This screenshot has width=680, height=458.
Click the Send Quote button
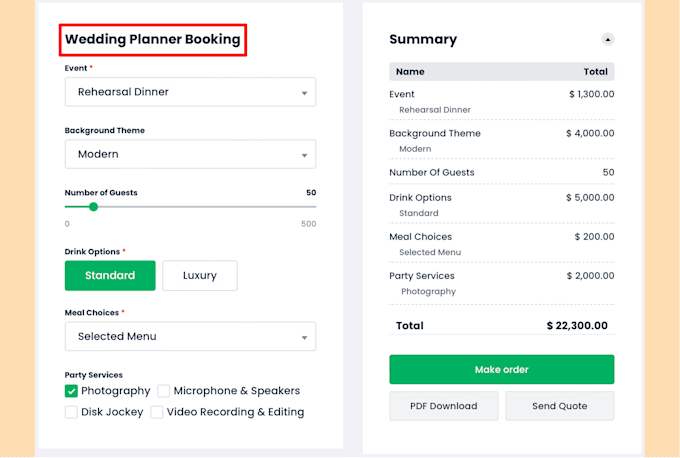pyautogui.click(x=559, y=406)
